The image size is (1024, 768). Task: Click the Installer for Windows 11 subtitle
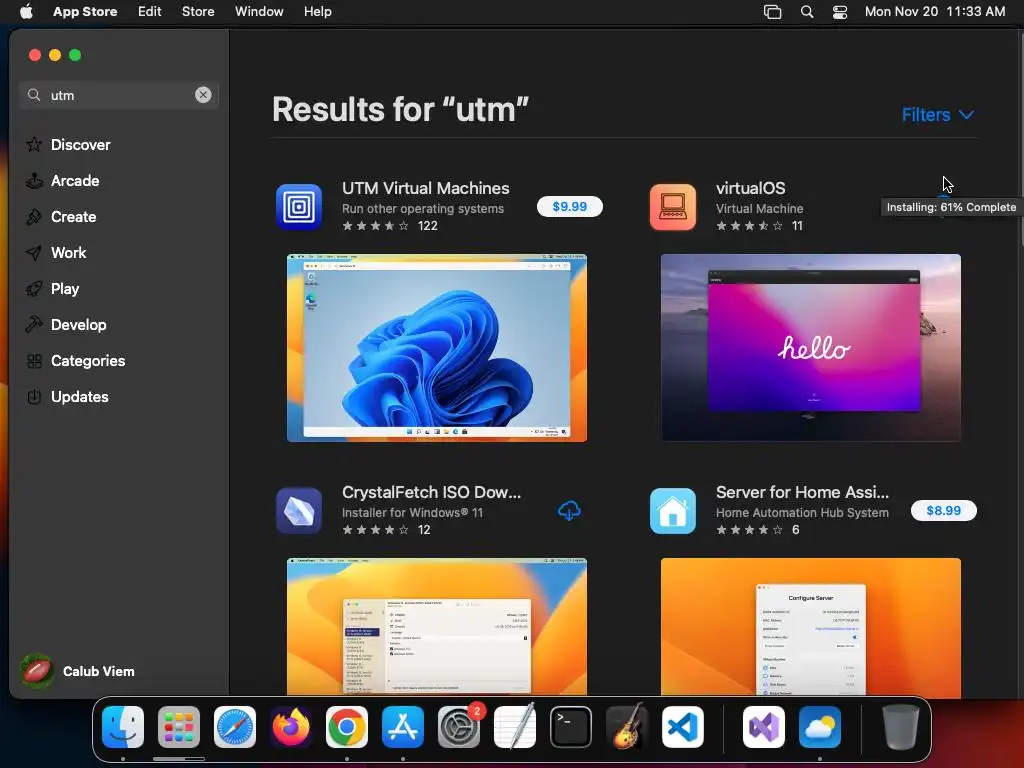(413, 513)
